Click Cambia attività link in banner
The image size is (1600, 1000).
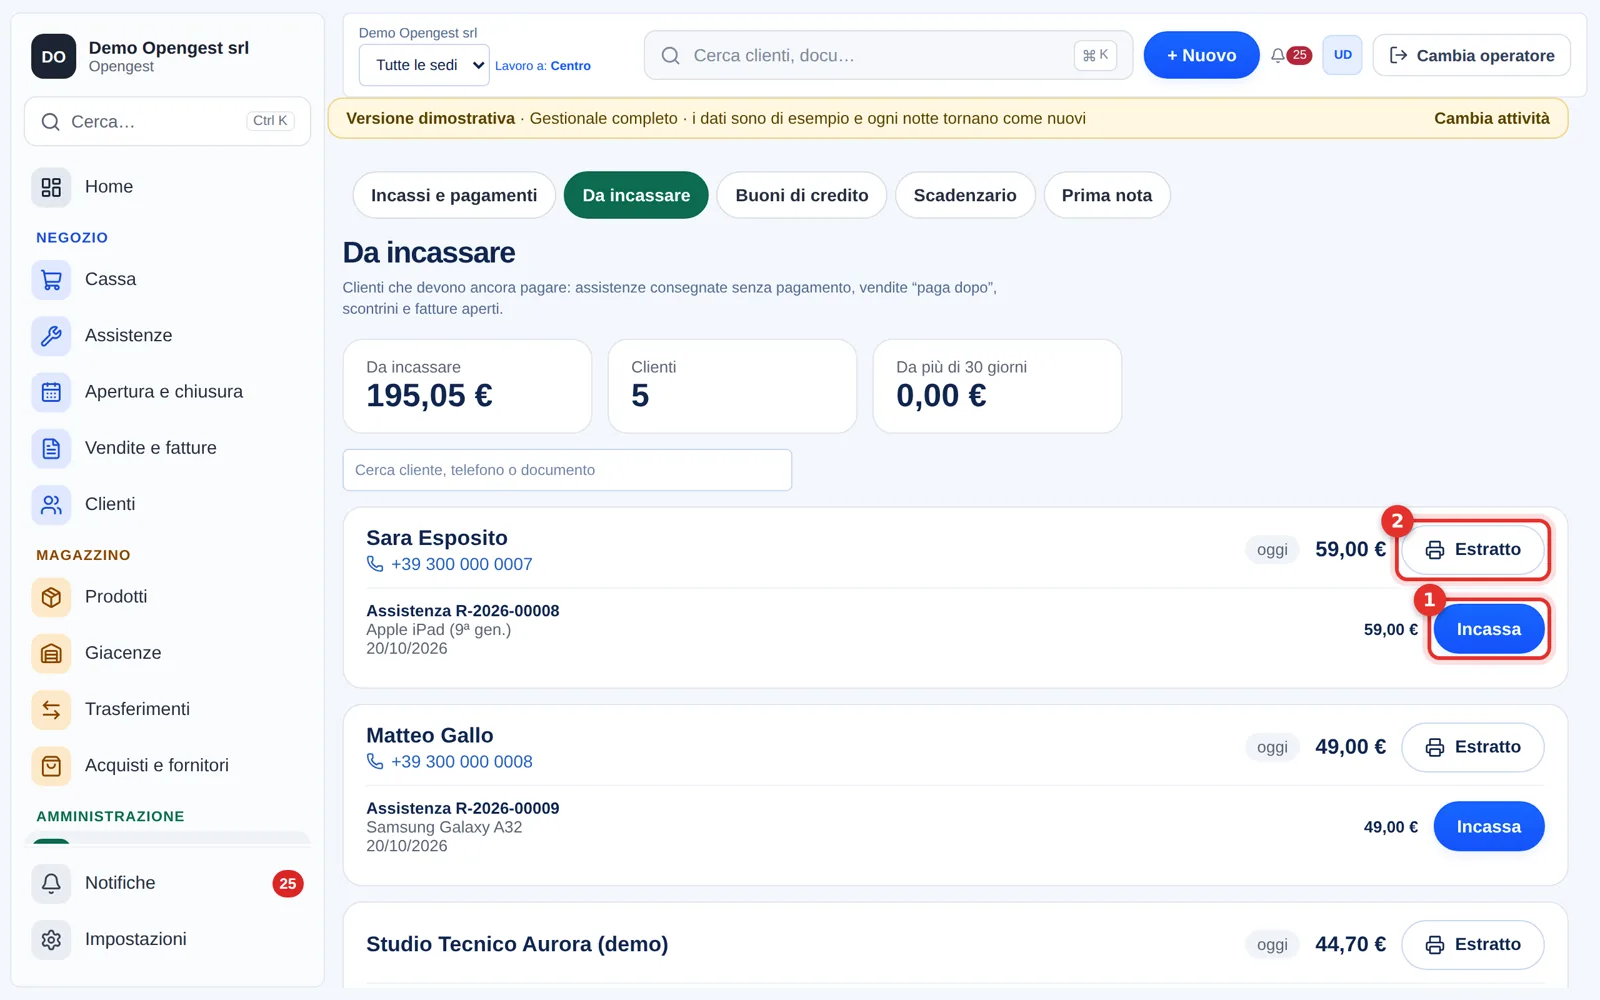pos(1492,118)
